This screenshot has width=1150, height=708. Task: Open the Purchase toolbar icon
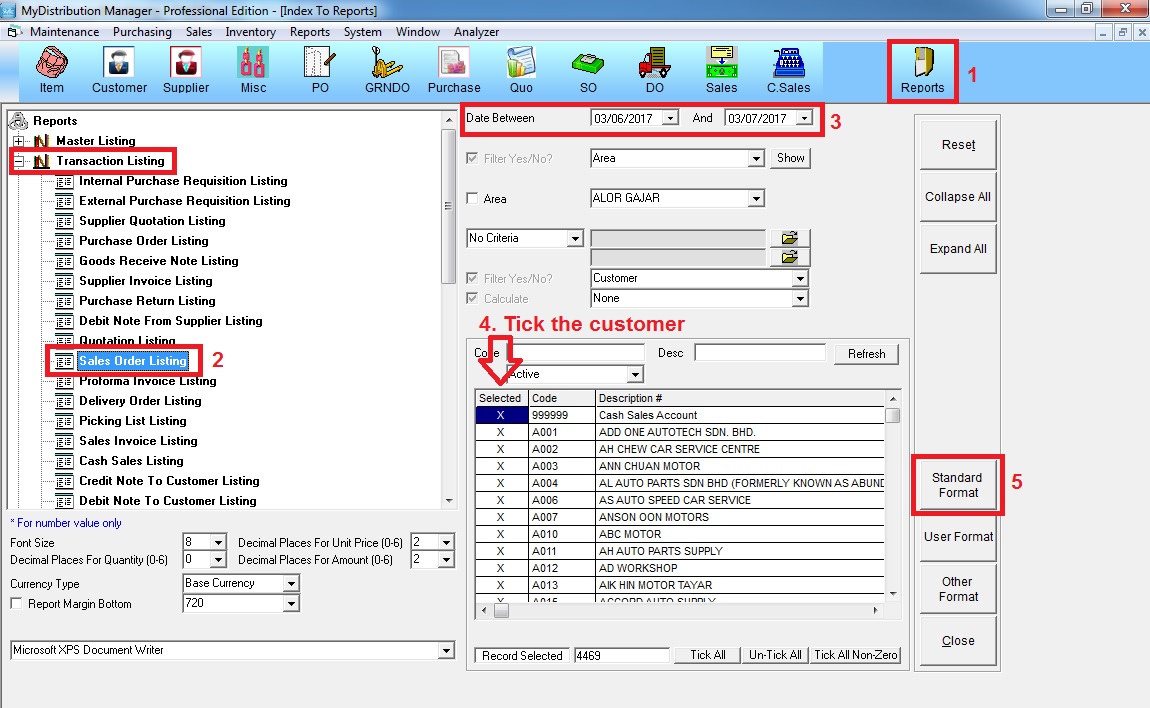point(454,70)
